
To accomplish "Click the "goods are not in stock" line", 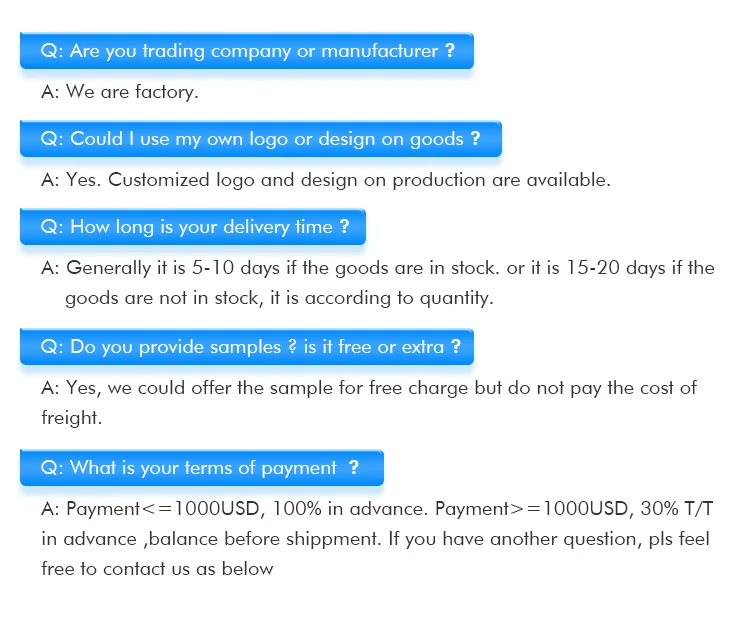I will (x=279, y=298).
